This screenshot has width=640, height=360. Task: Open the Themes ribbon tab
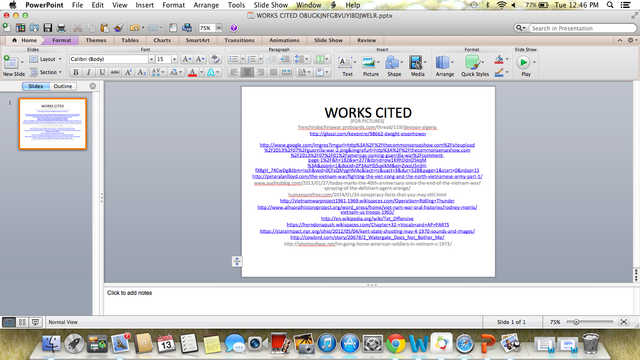(x=96, y=40)
